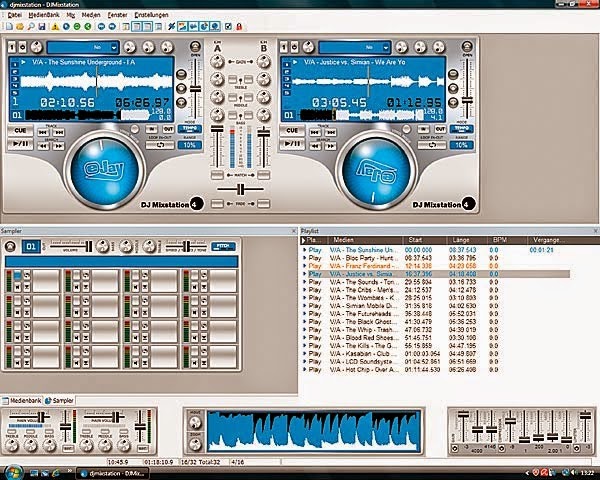Click the open folder toolbar icon
The width and height of the screenshot is (600, 480).
pyautogui.click(x=20, y=26)
